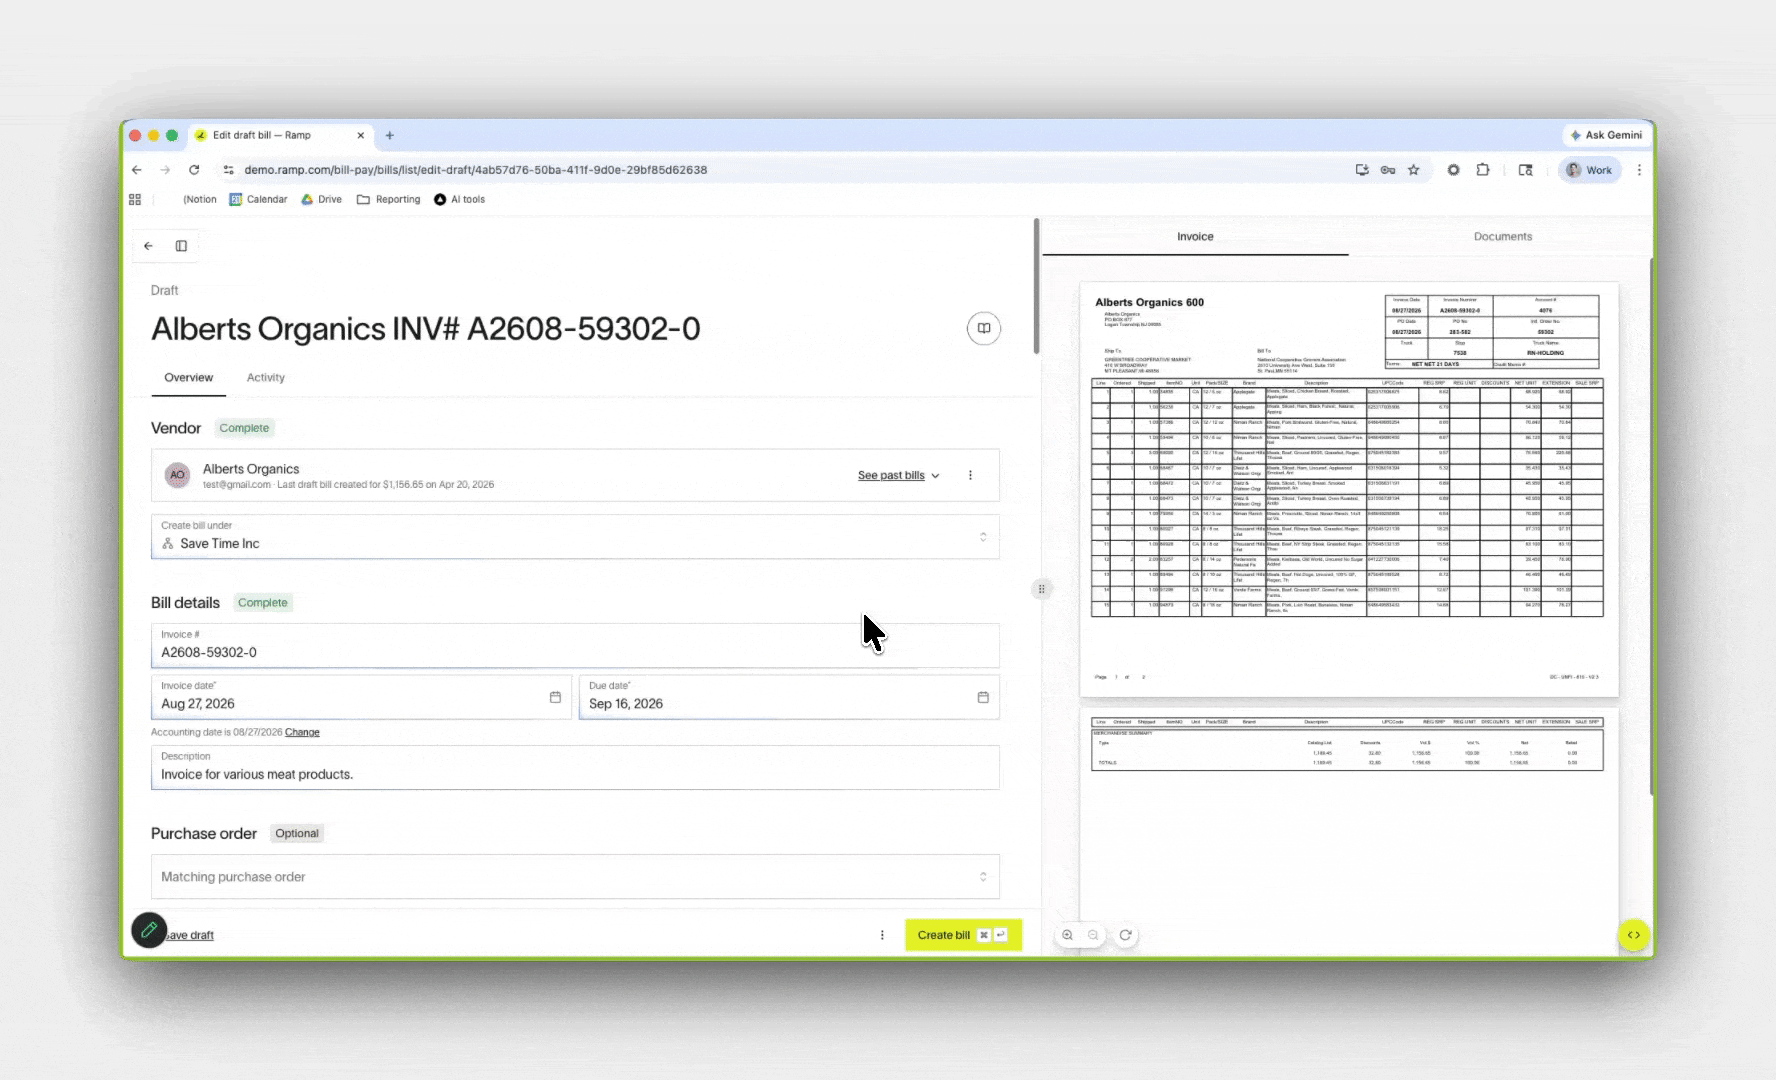The height and width of the screenshot is (1080, 1776).
Task: Go forward in the browser
Action: coord(165,170)
